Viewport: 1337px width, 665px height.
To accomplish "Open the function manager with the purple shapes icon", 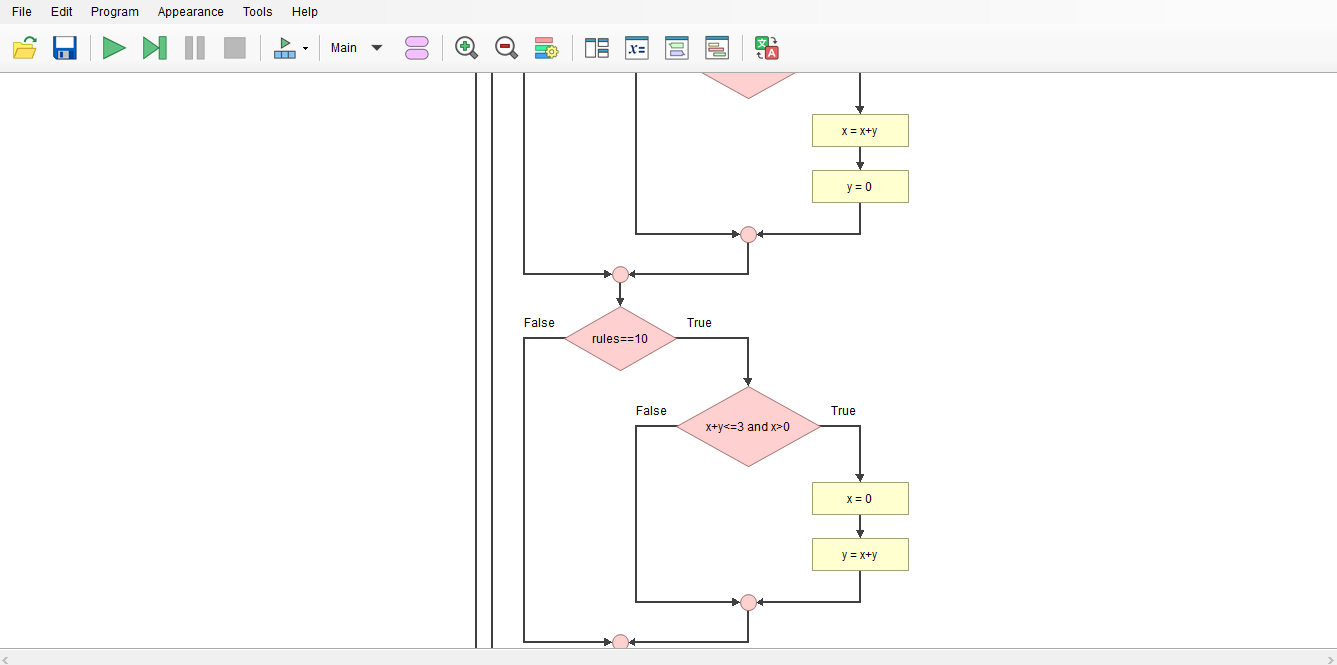I will point(417,48).
